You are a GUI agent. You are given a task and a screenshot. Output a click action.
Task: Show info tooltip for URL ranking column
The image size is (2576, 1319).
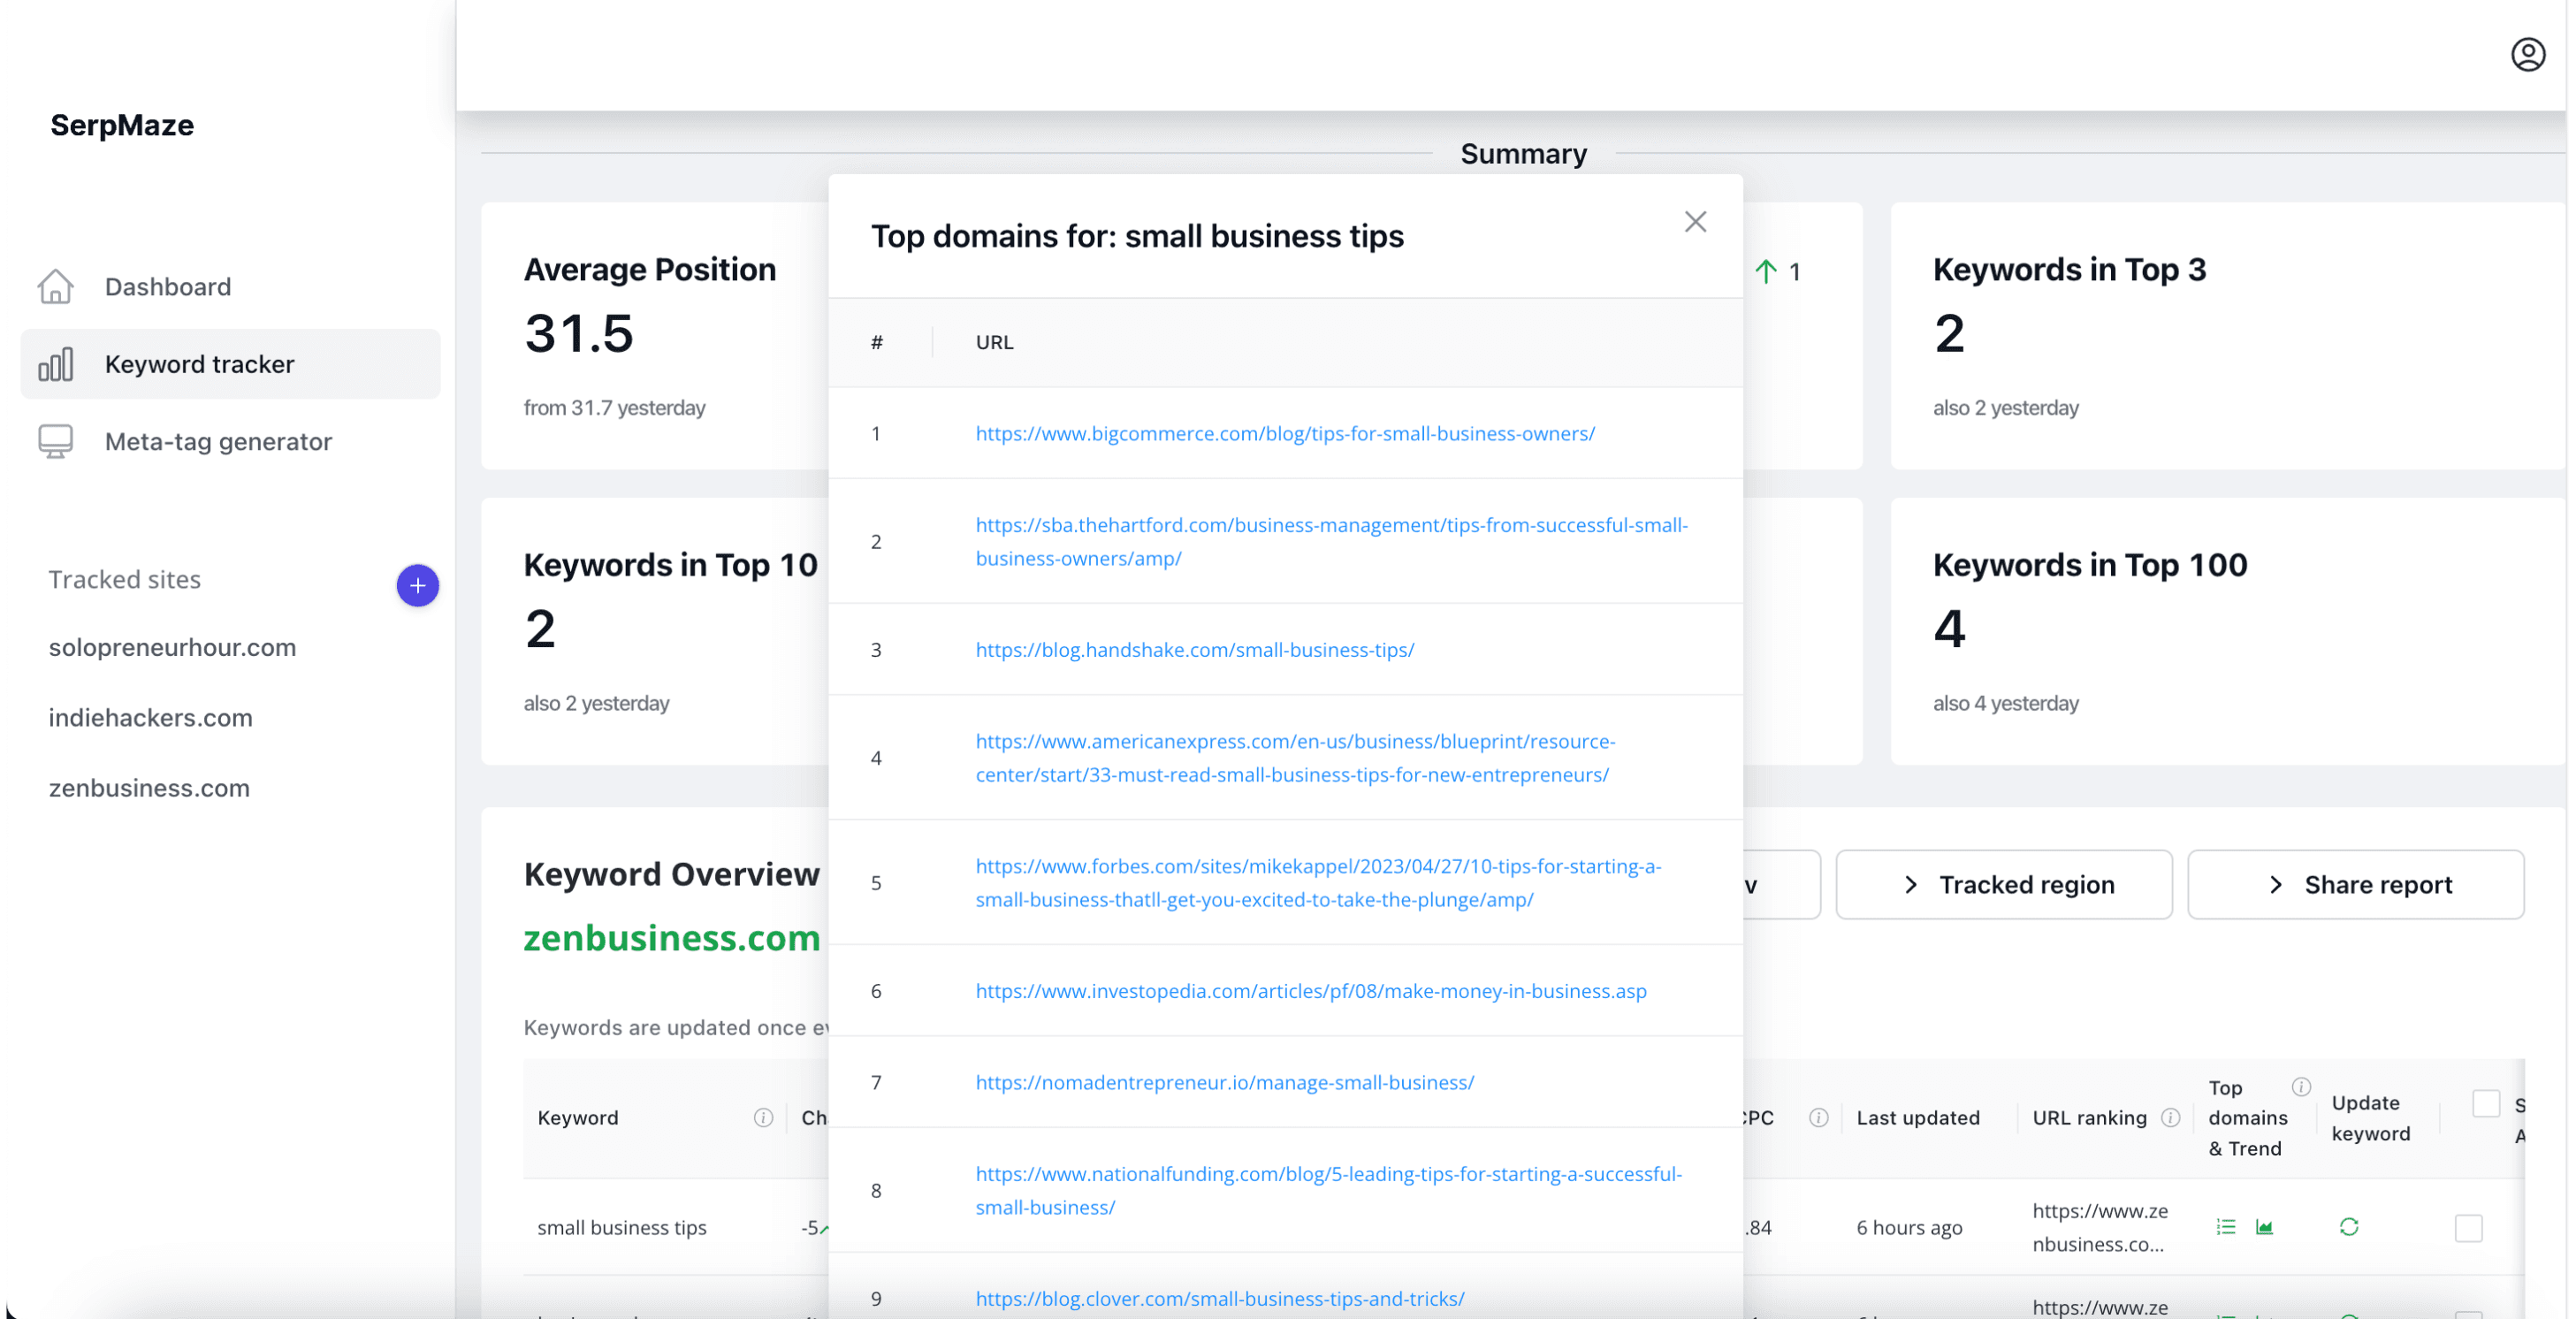click(2169, 1117)
